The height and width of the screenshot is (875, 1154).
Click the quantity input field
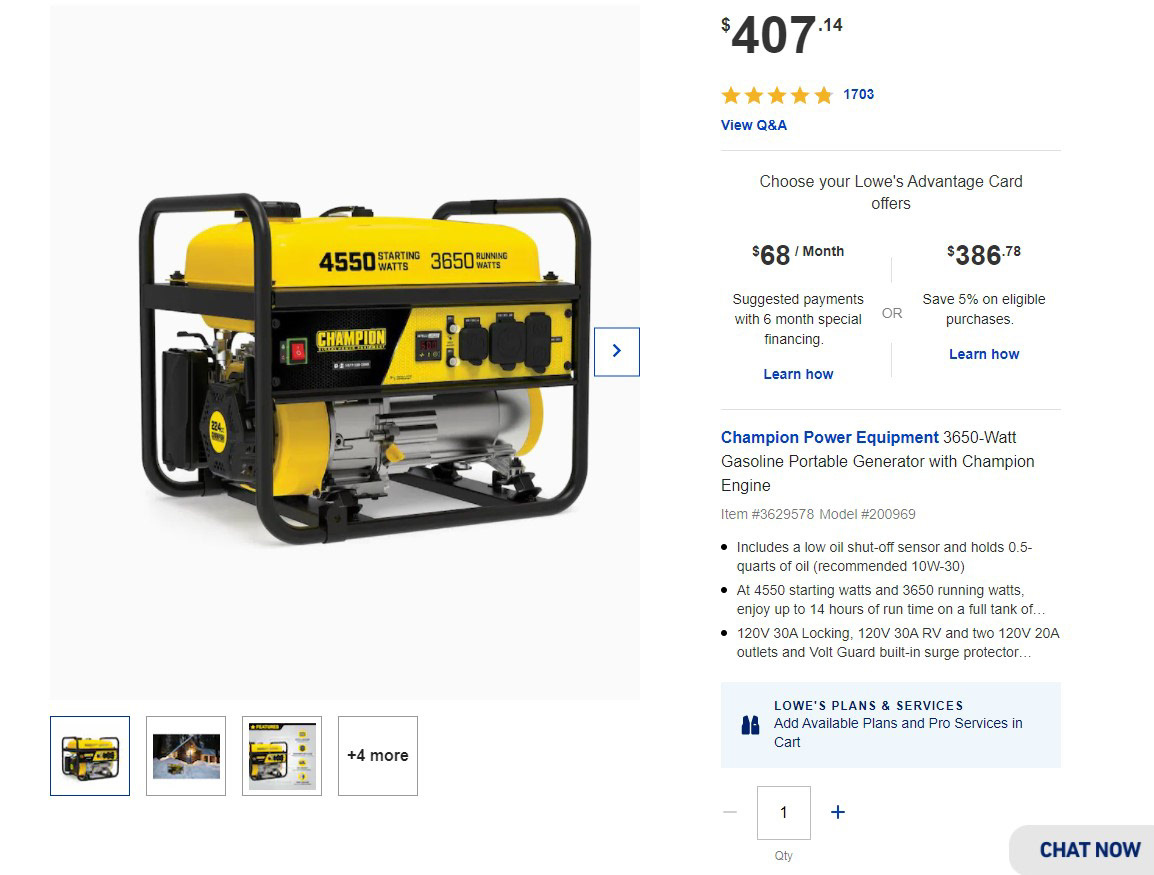[784, 812]
